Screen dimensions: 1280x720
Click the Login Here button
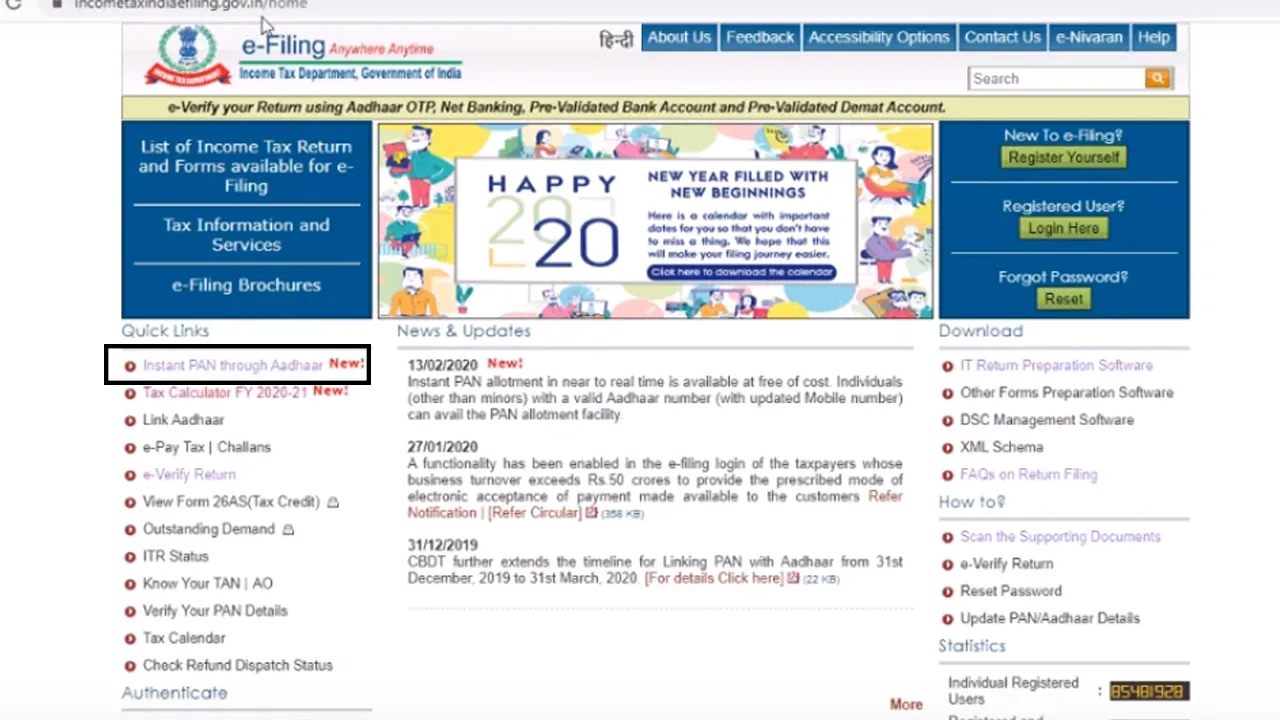pos(1064,228)
